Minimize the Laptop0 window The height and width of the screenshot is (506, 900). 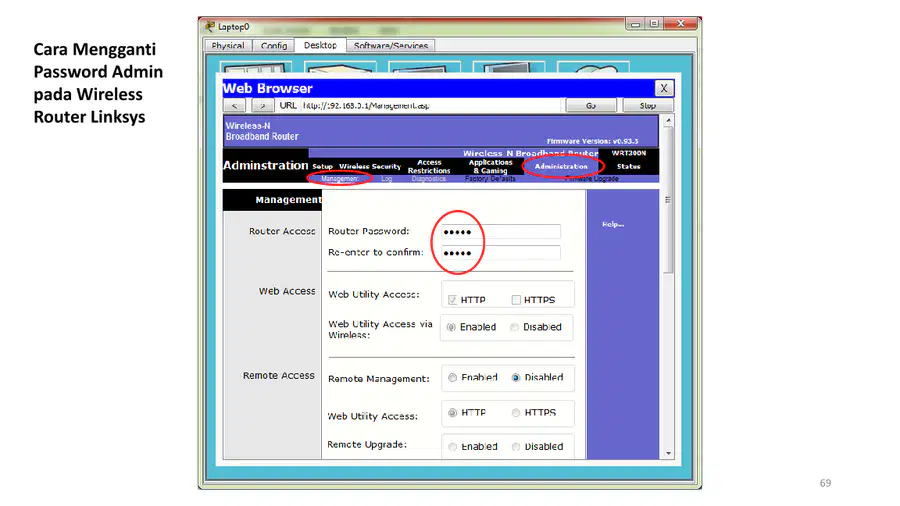pos(635,24)
